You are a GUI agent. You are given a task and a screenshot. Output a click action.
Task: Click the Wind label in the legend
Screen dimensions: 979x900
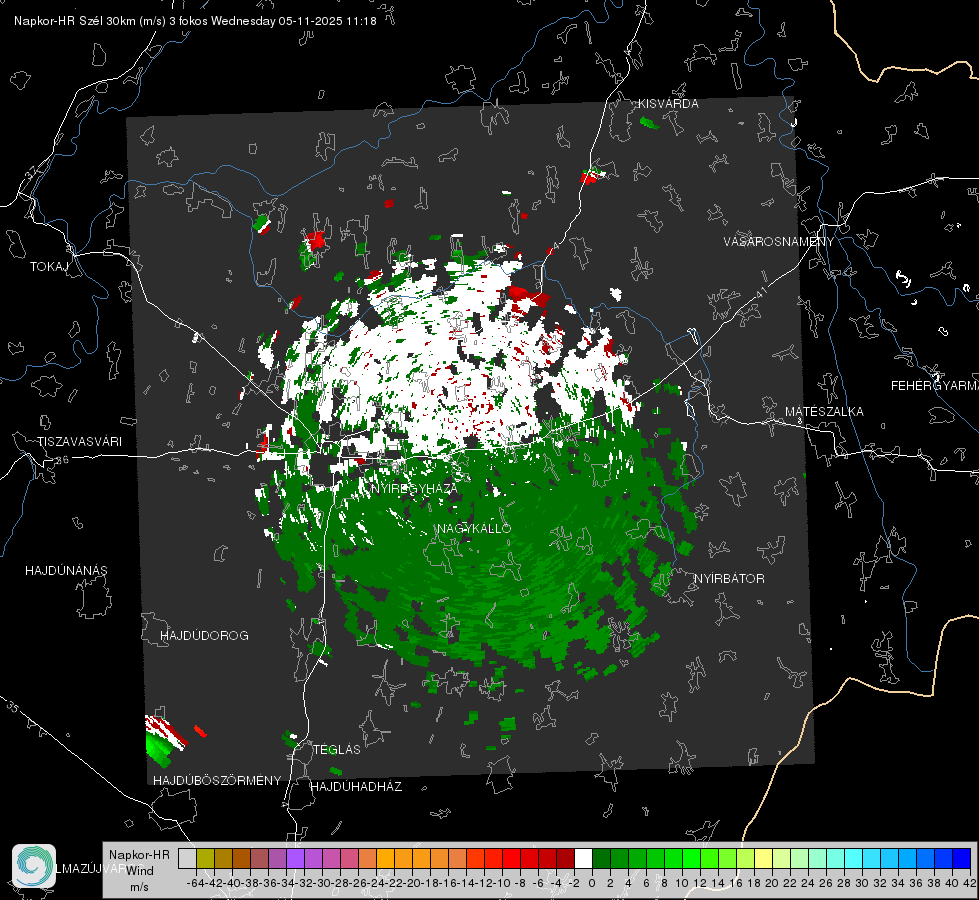[x=140, y=871]
